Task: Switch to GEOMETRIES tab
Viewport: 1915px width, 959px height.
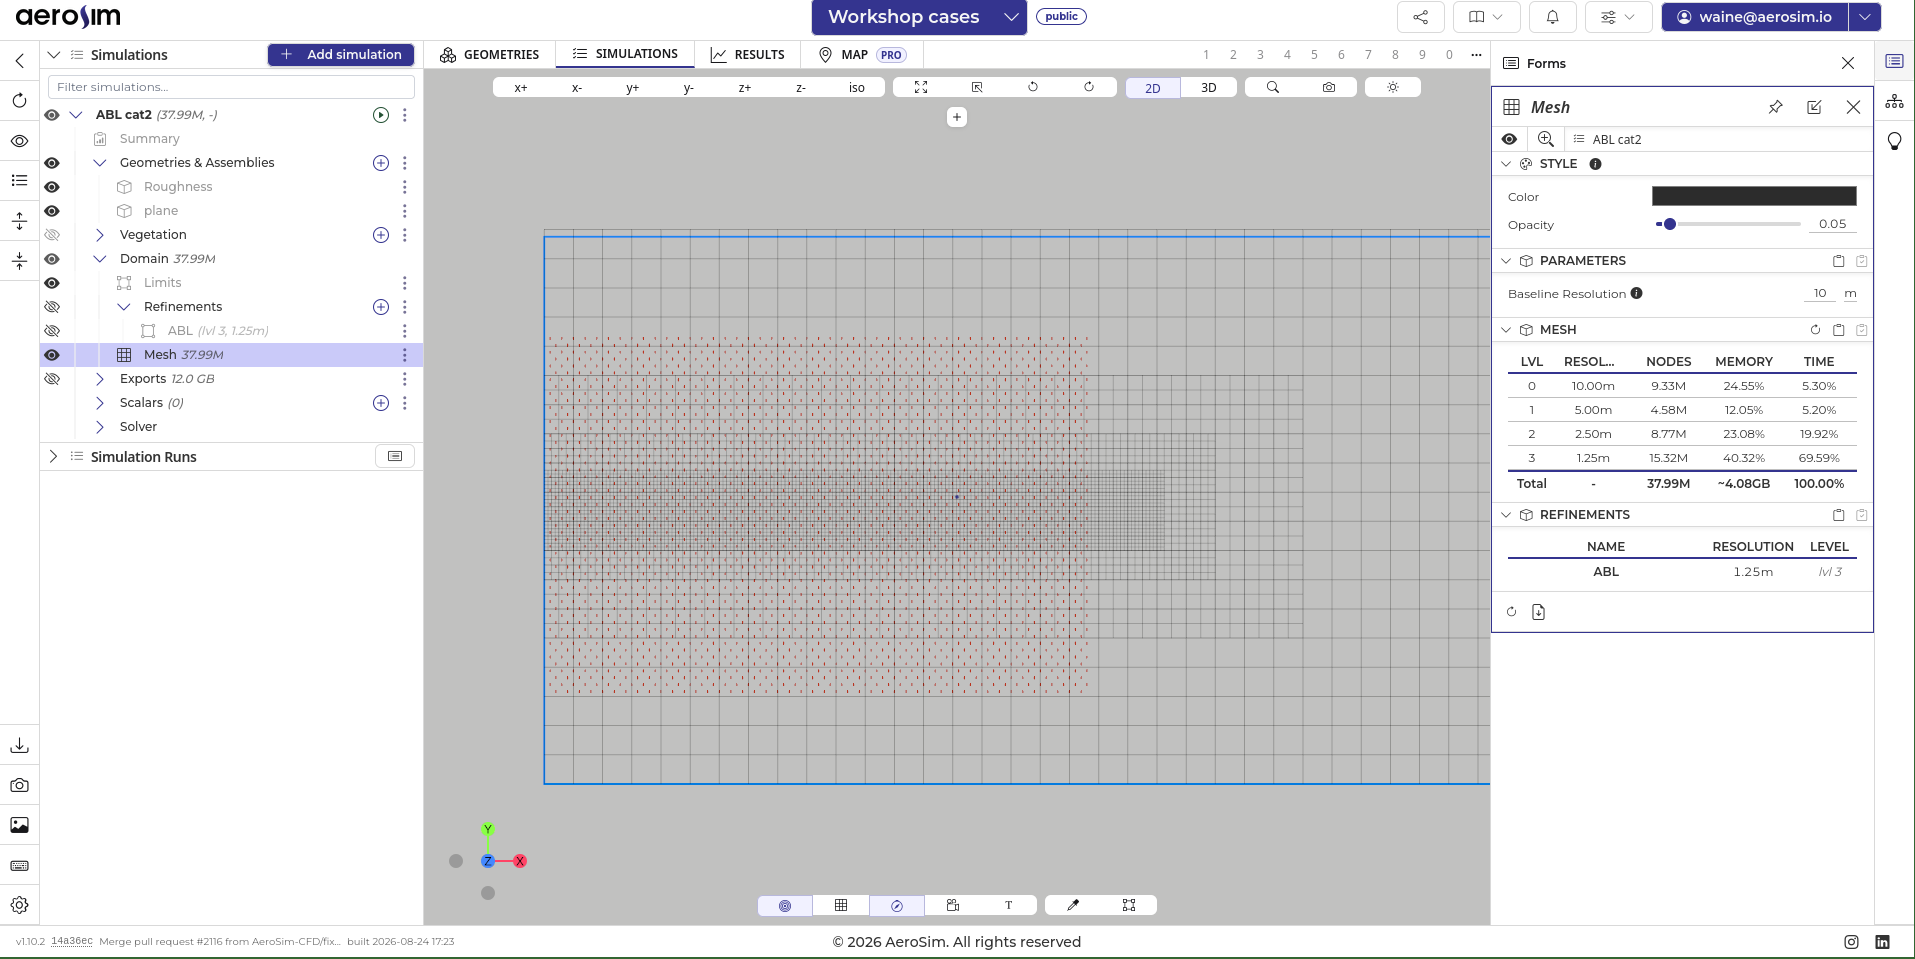Action: [x=490, y=55]
